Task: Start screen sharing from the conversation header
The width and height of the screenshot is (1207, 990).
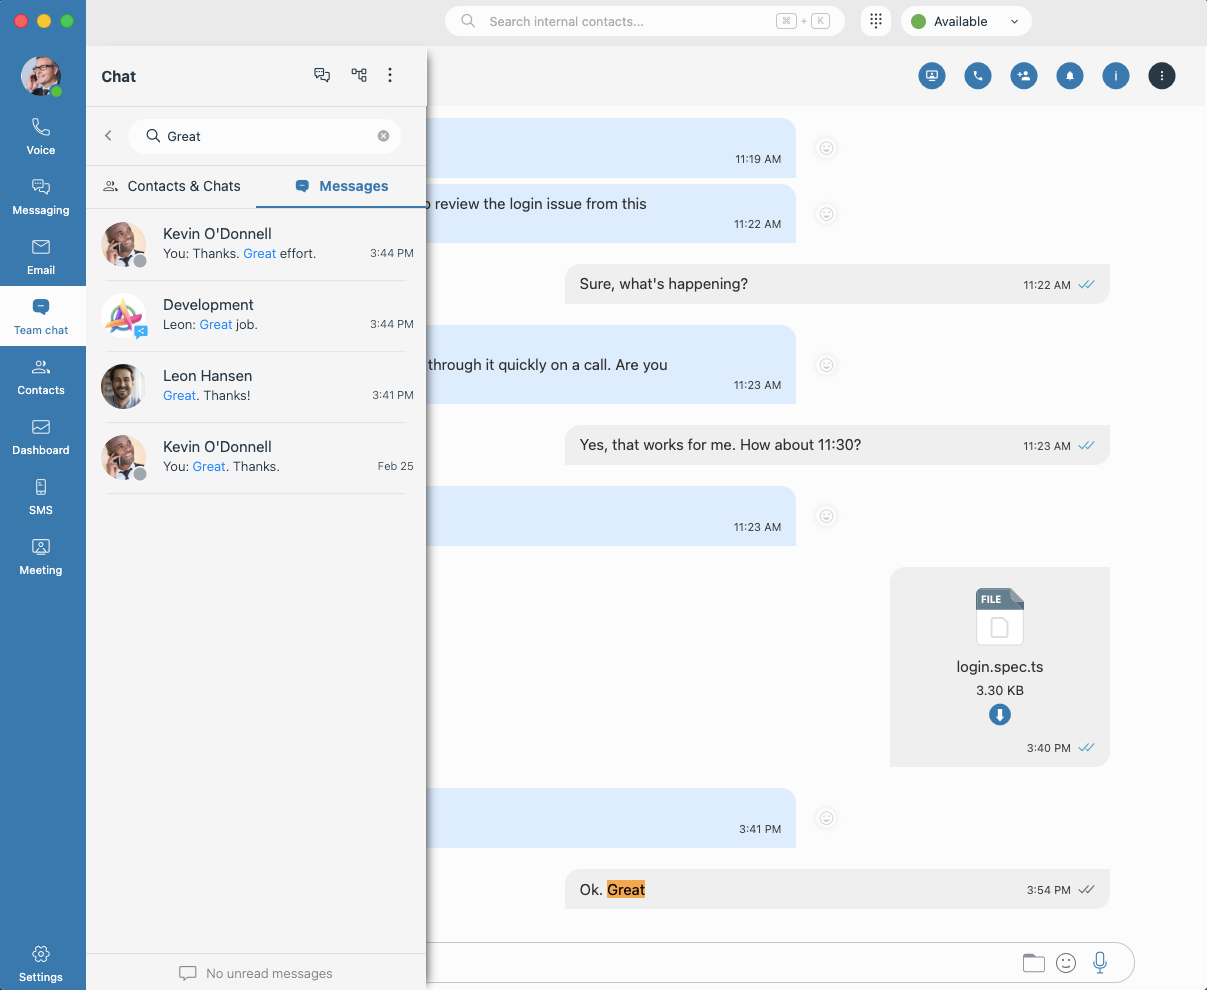Action: coord(931,75)
